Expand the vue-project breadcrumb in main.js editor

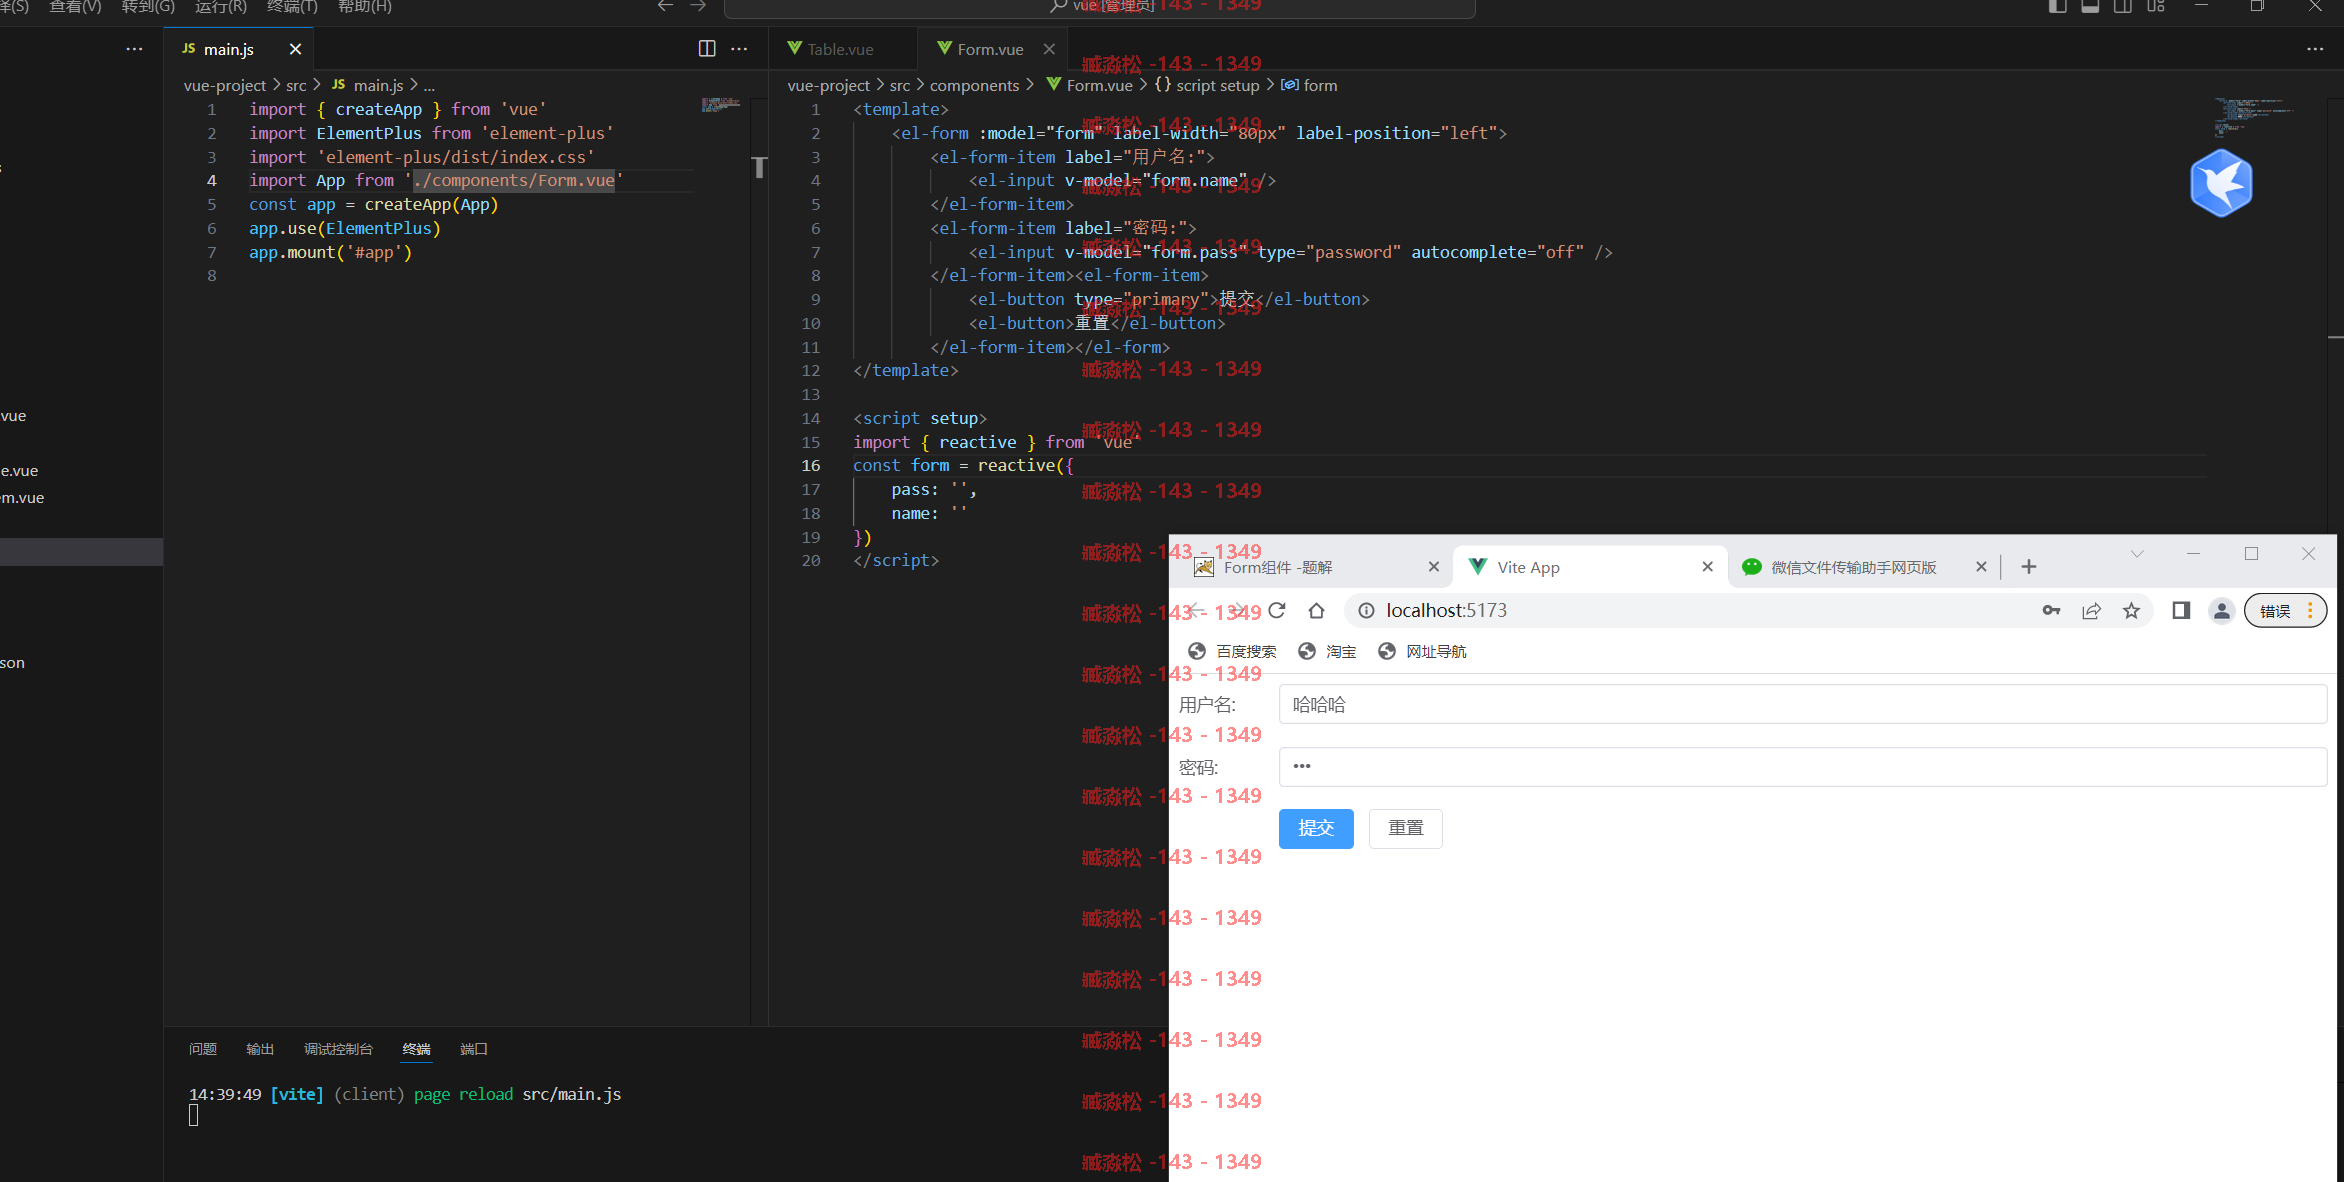[x=225, y=85]
